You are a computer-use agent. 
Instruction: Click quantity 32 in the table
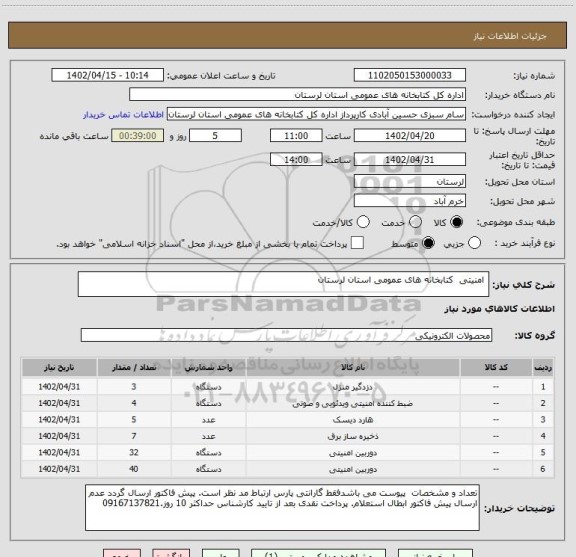(134, 453)
